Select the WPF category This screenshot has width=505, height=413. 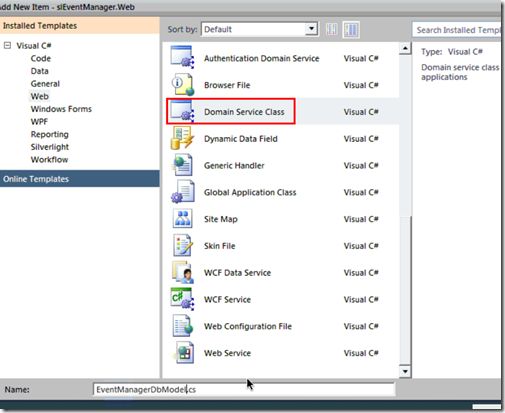coord(39,122)
